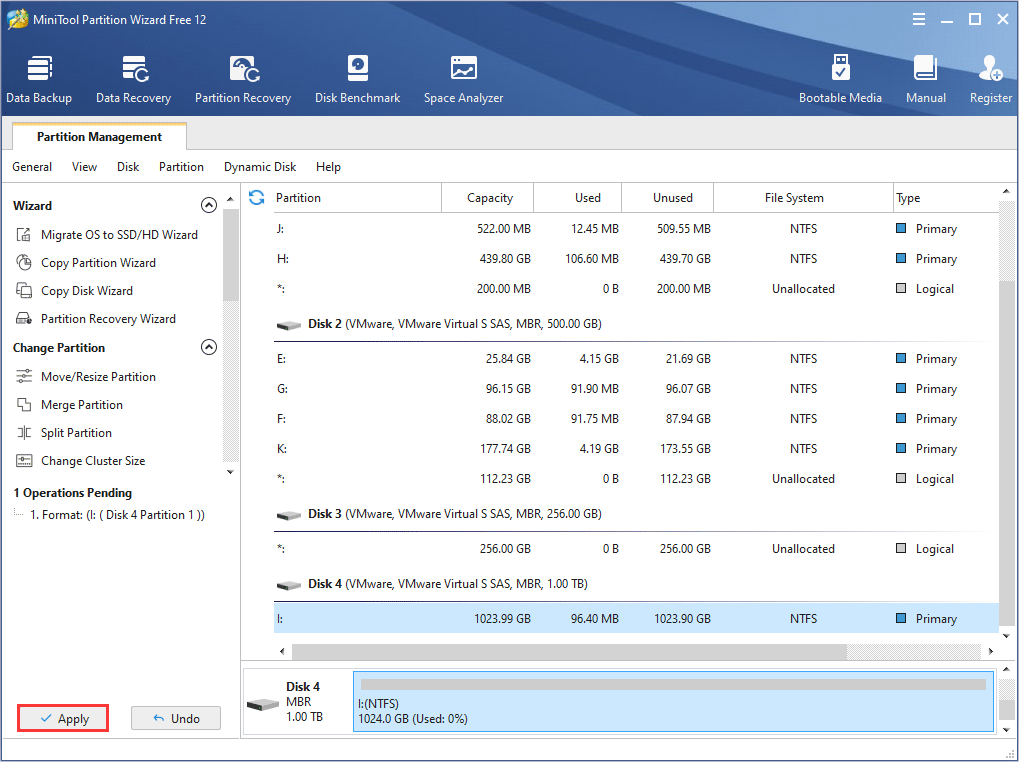Launch Copy Disk Wizard

pos(73,290)
